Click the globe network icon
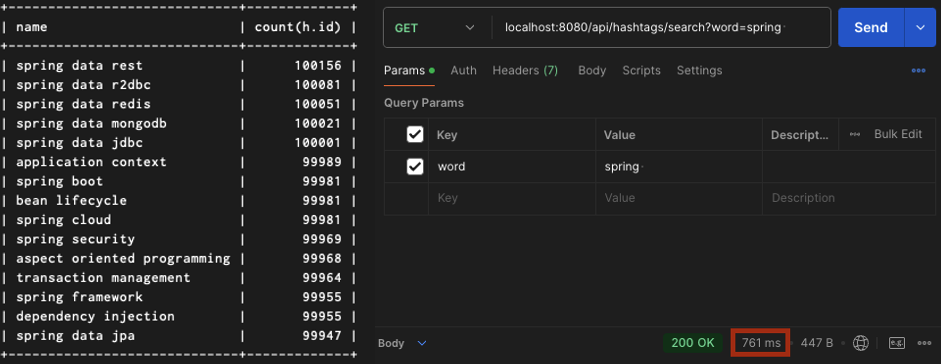The height and width of the screenshot is (364, 941). coord(861,343)
